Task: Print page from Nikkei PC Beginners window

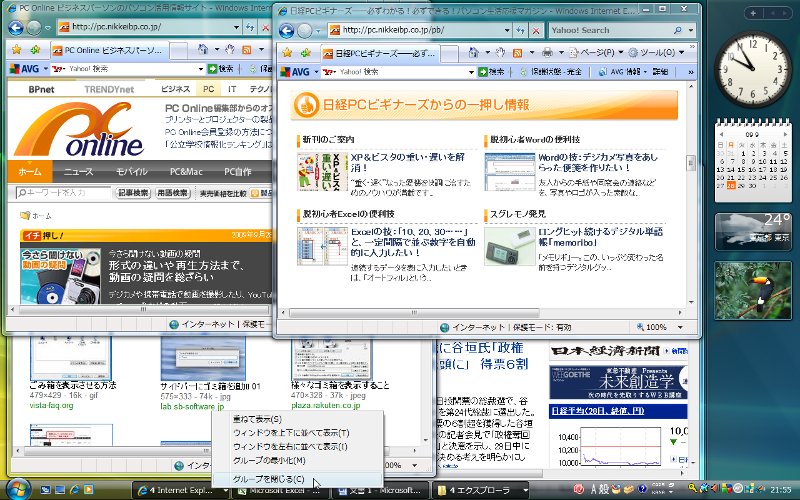Action: click(x=547, y=53)
